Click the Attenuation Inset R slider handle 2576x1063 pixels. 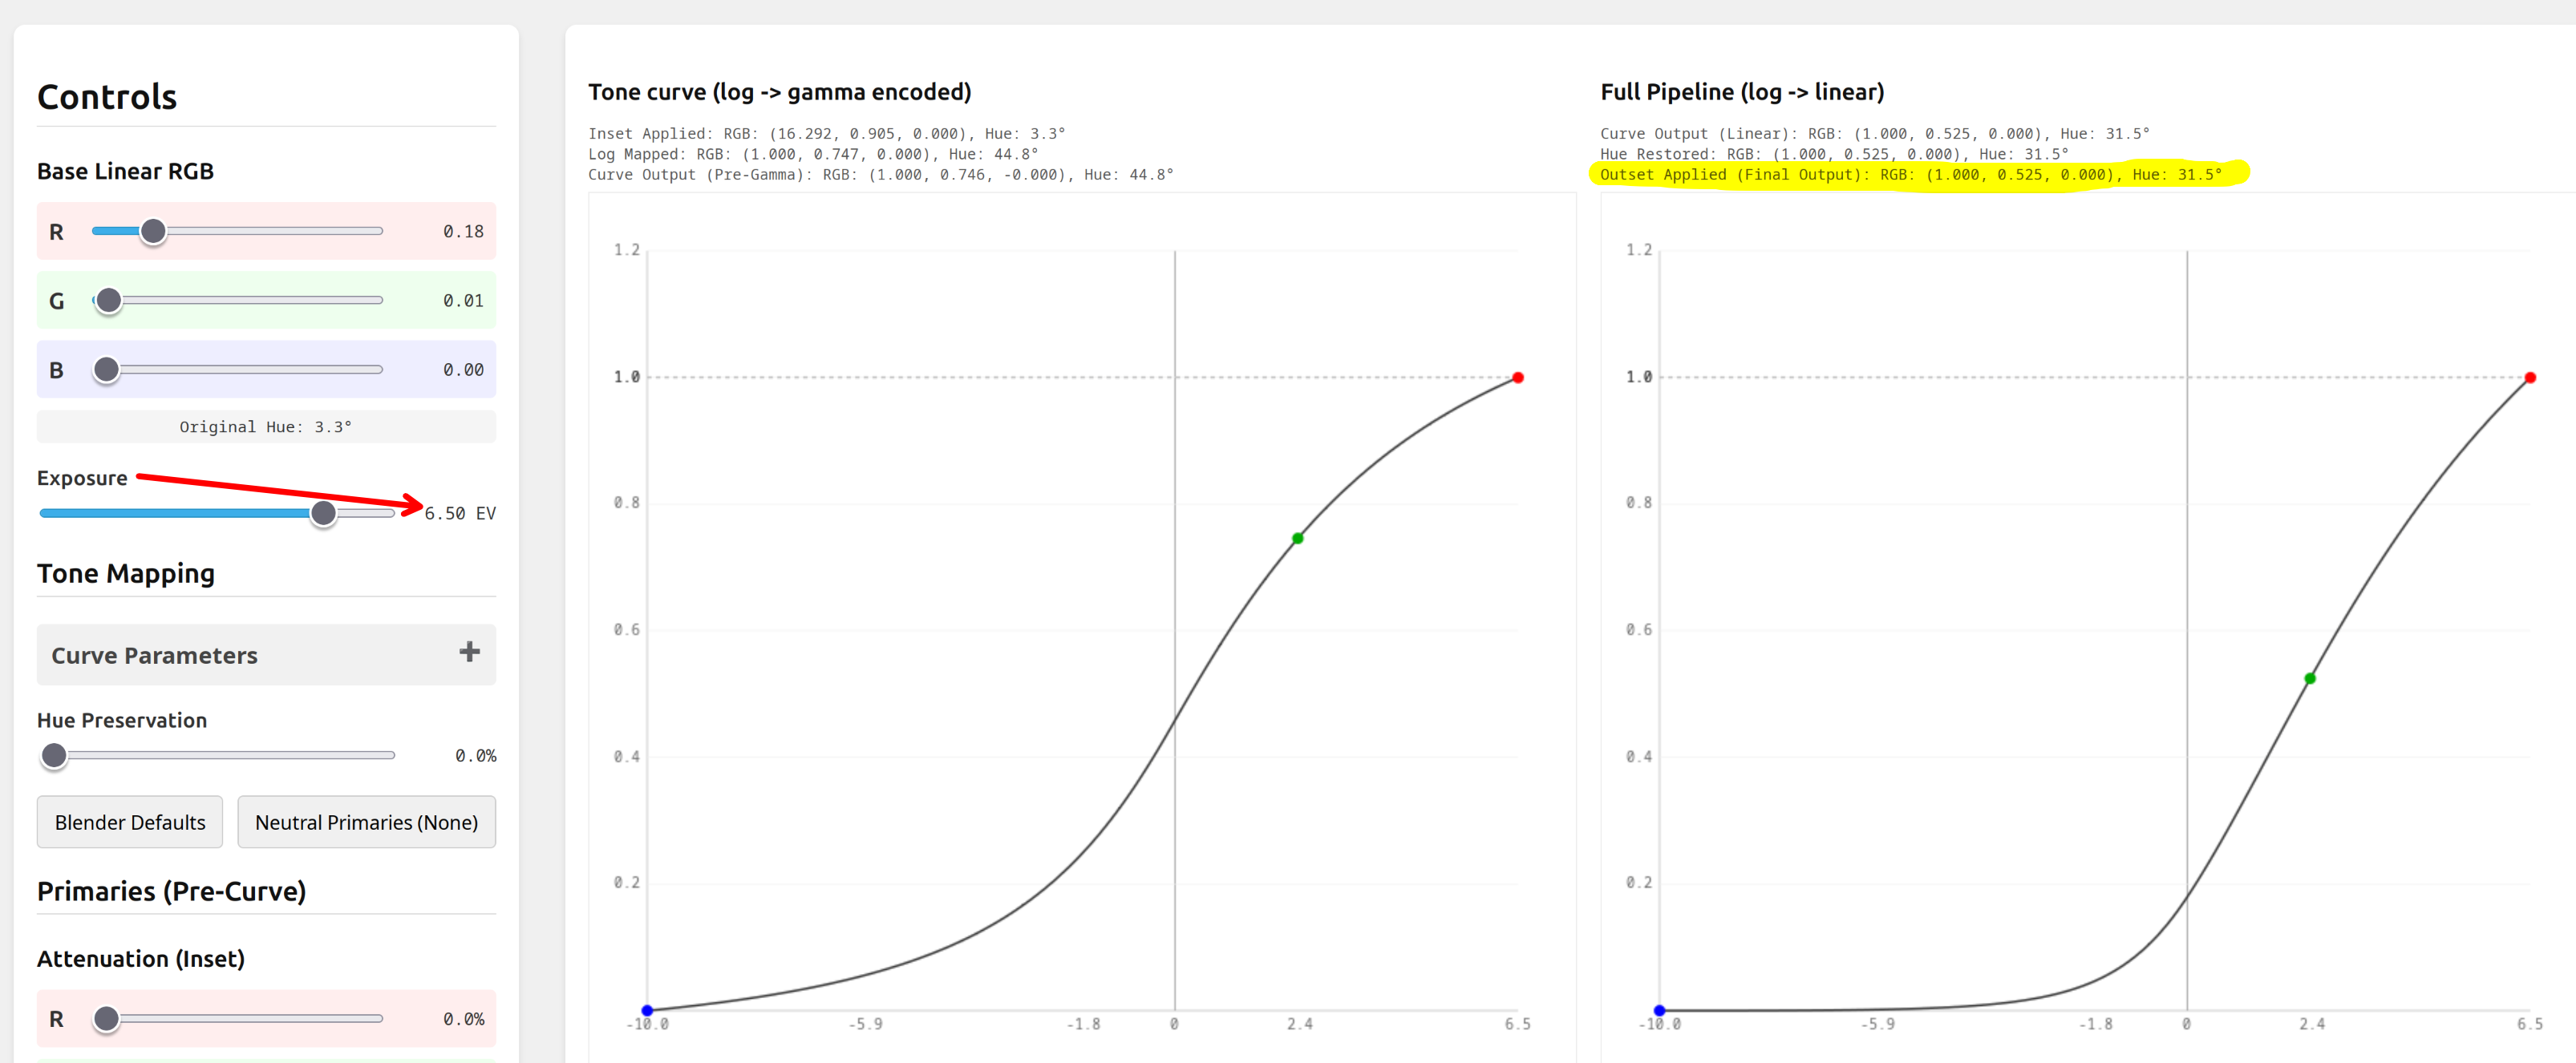click(106, 1019)
